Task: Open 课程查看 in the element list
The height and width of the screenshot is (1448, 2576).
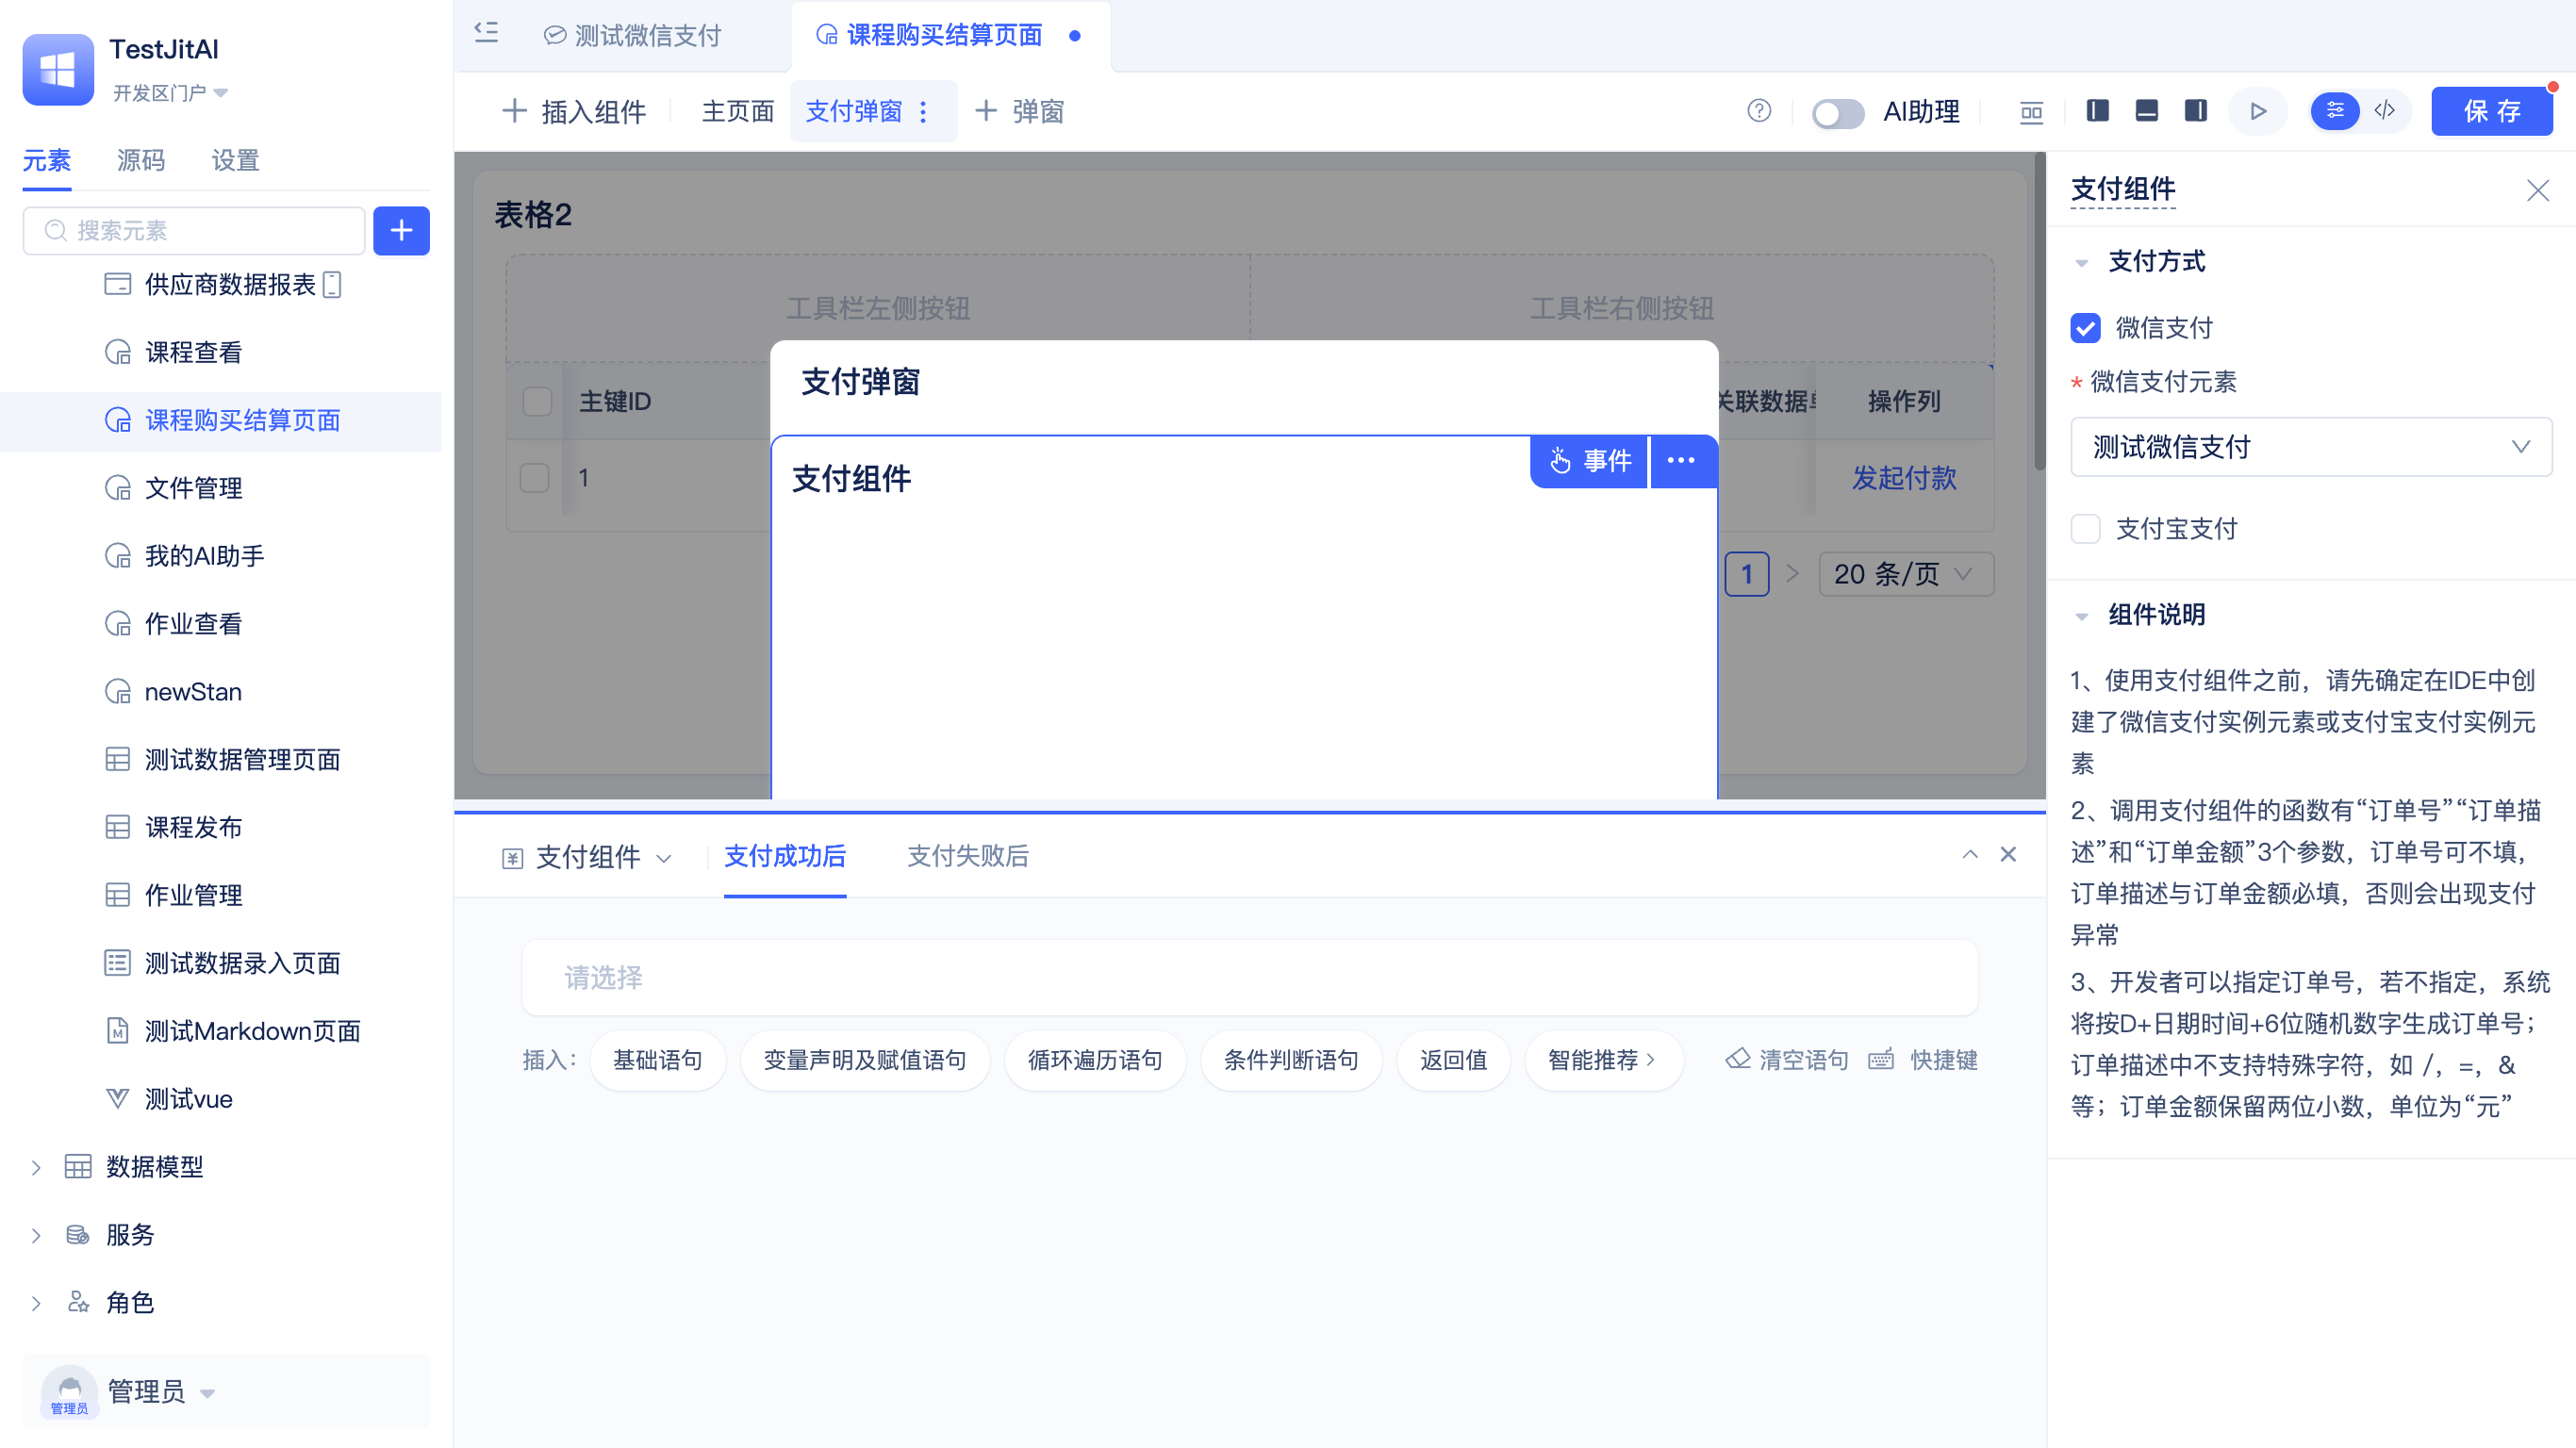Action: click(193, 353)
